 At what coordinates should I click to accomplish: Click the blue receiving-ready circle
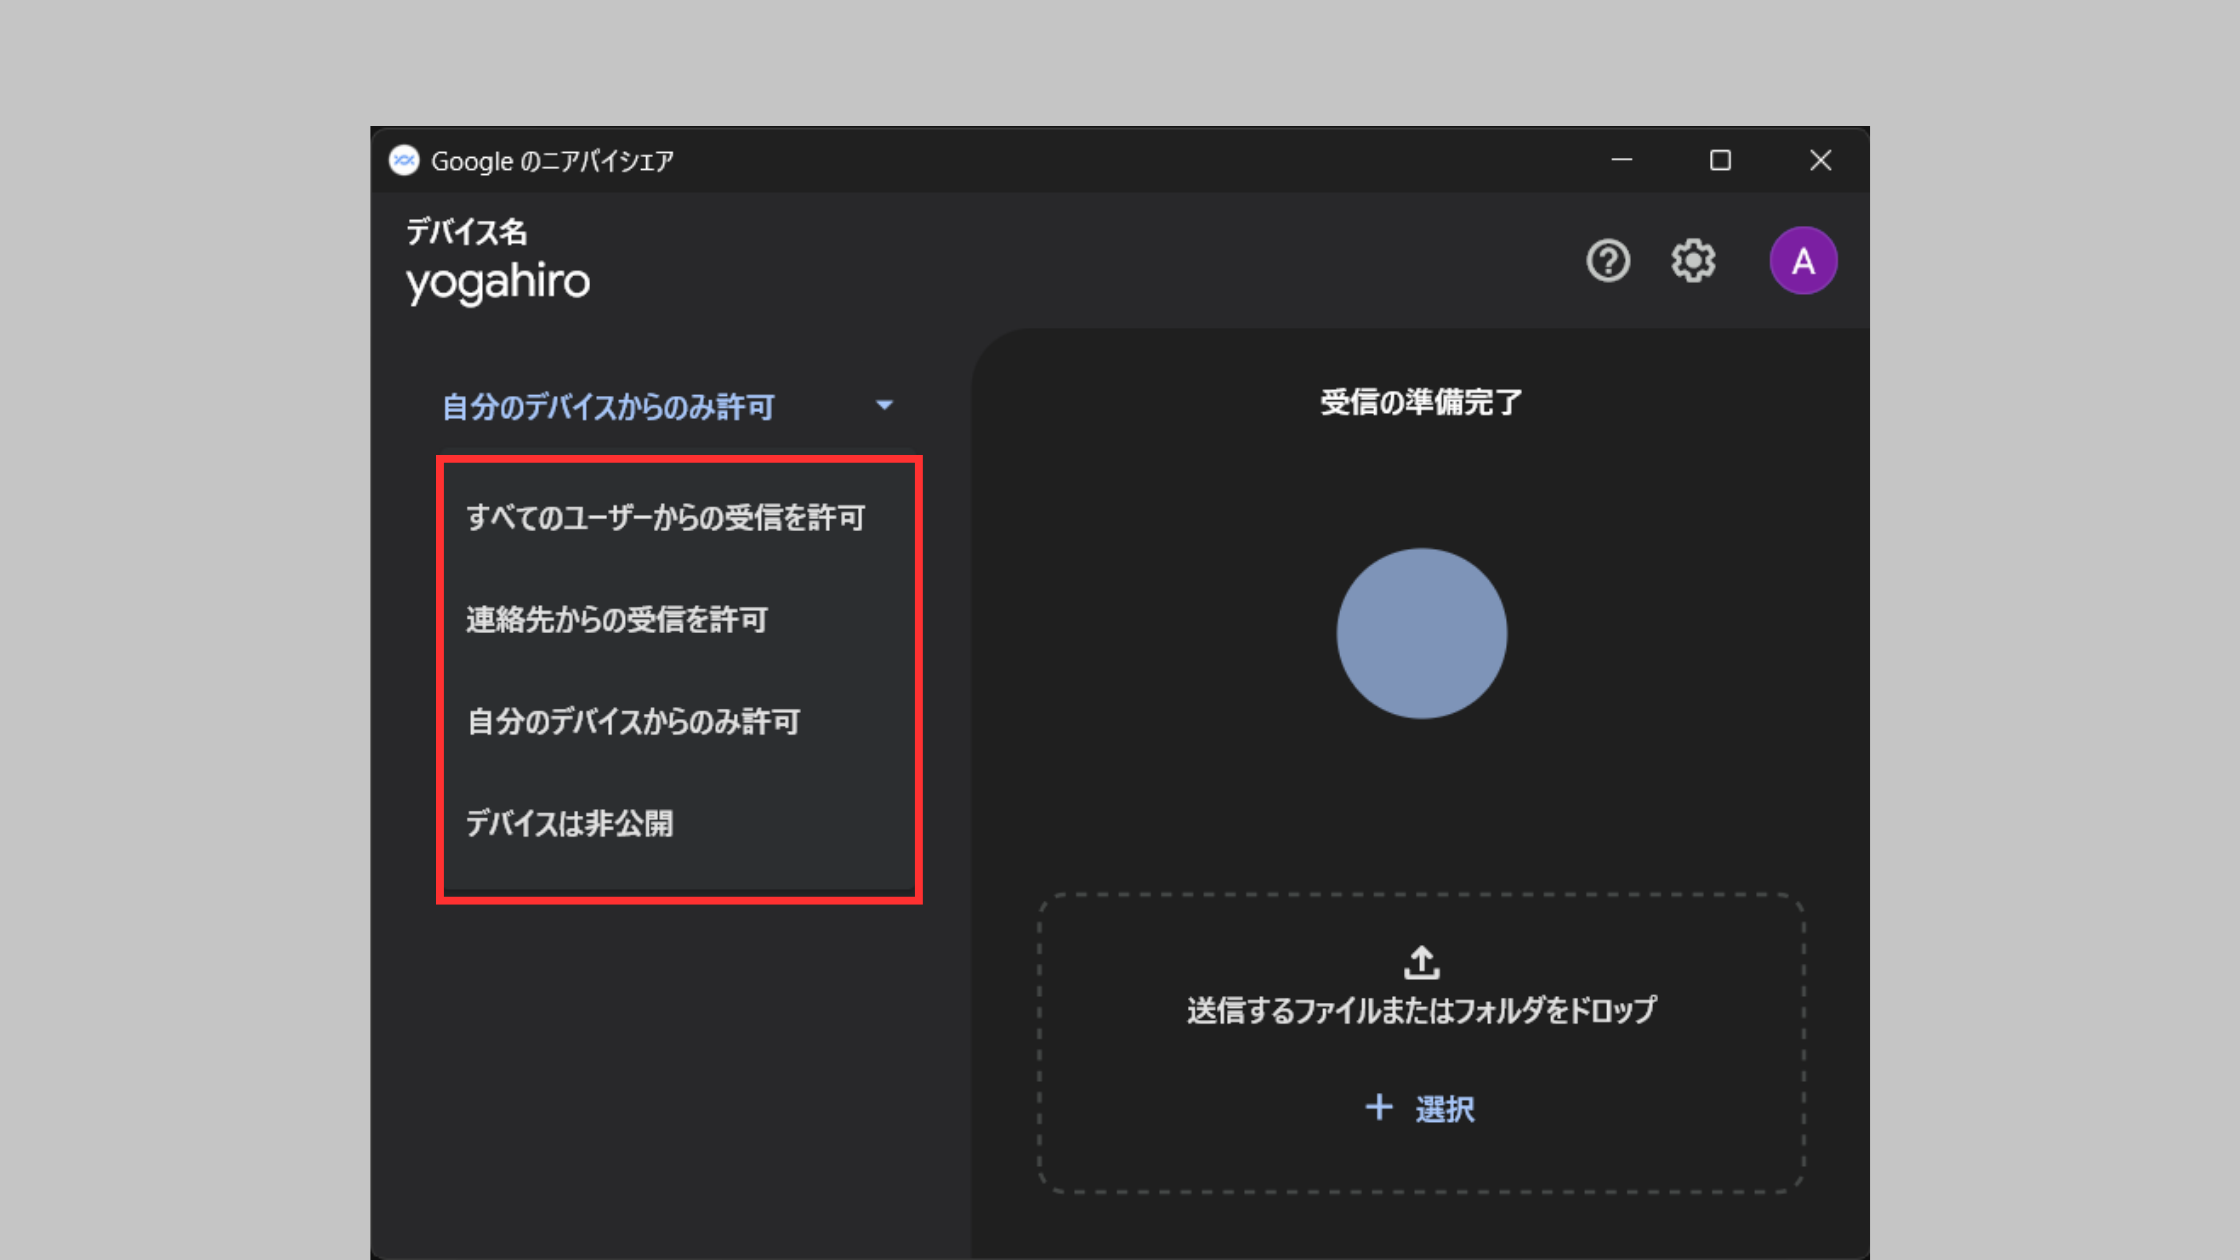tap(1421, 633)
